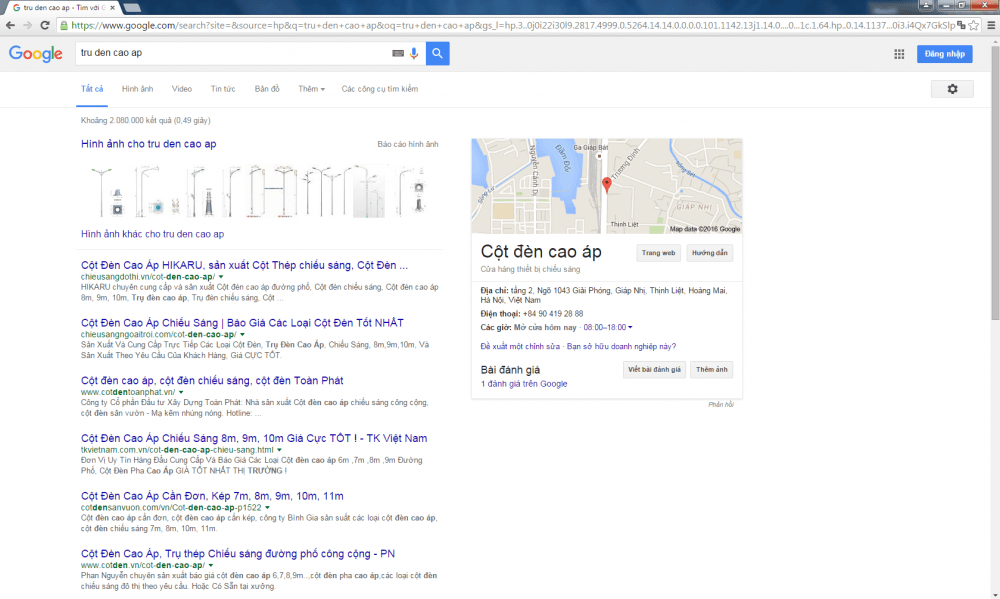
Task: Close the current browser tab
Action: click(x=112, y=8)
